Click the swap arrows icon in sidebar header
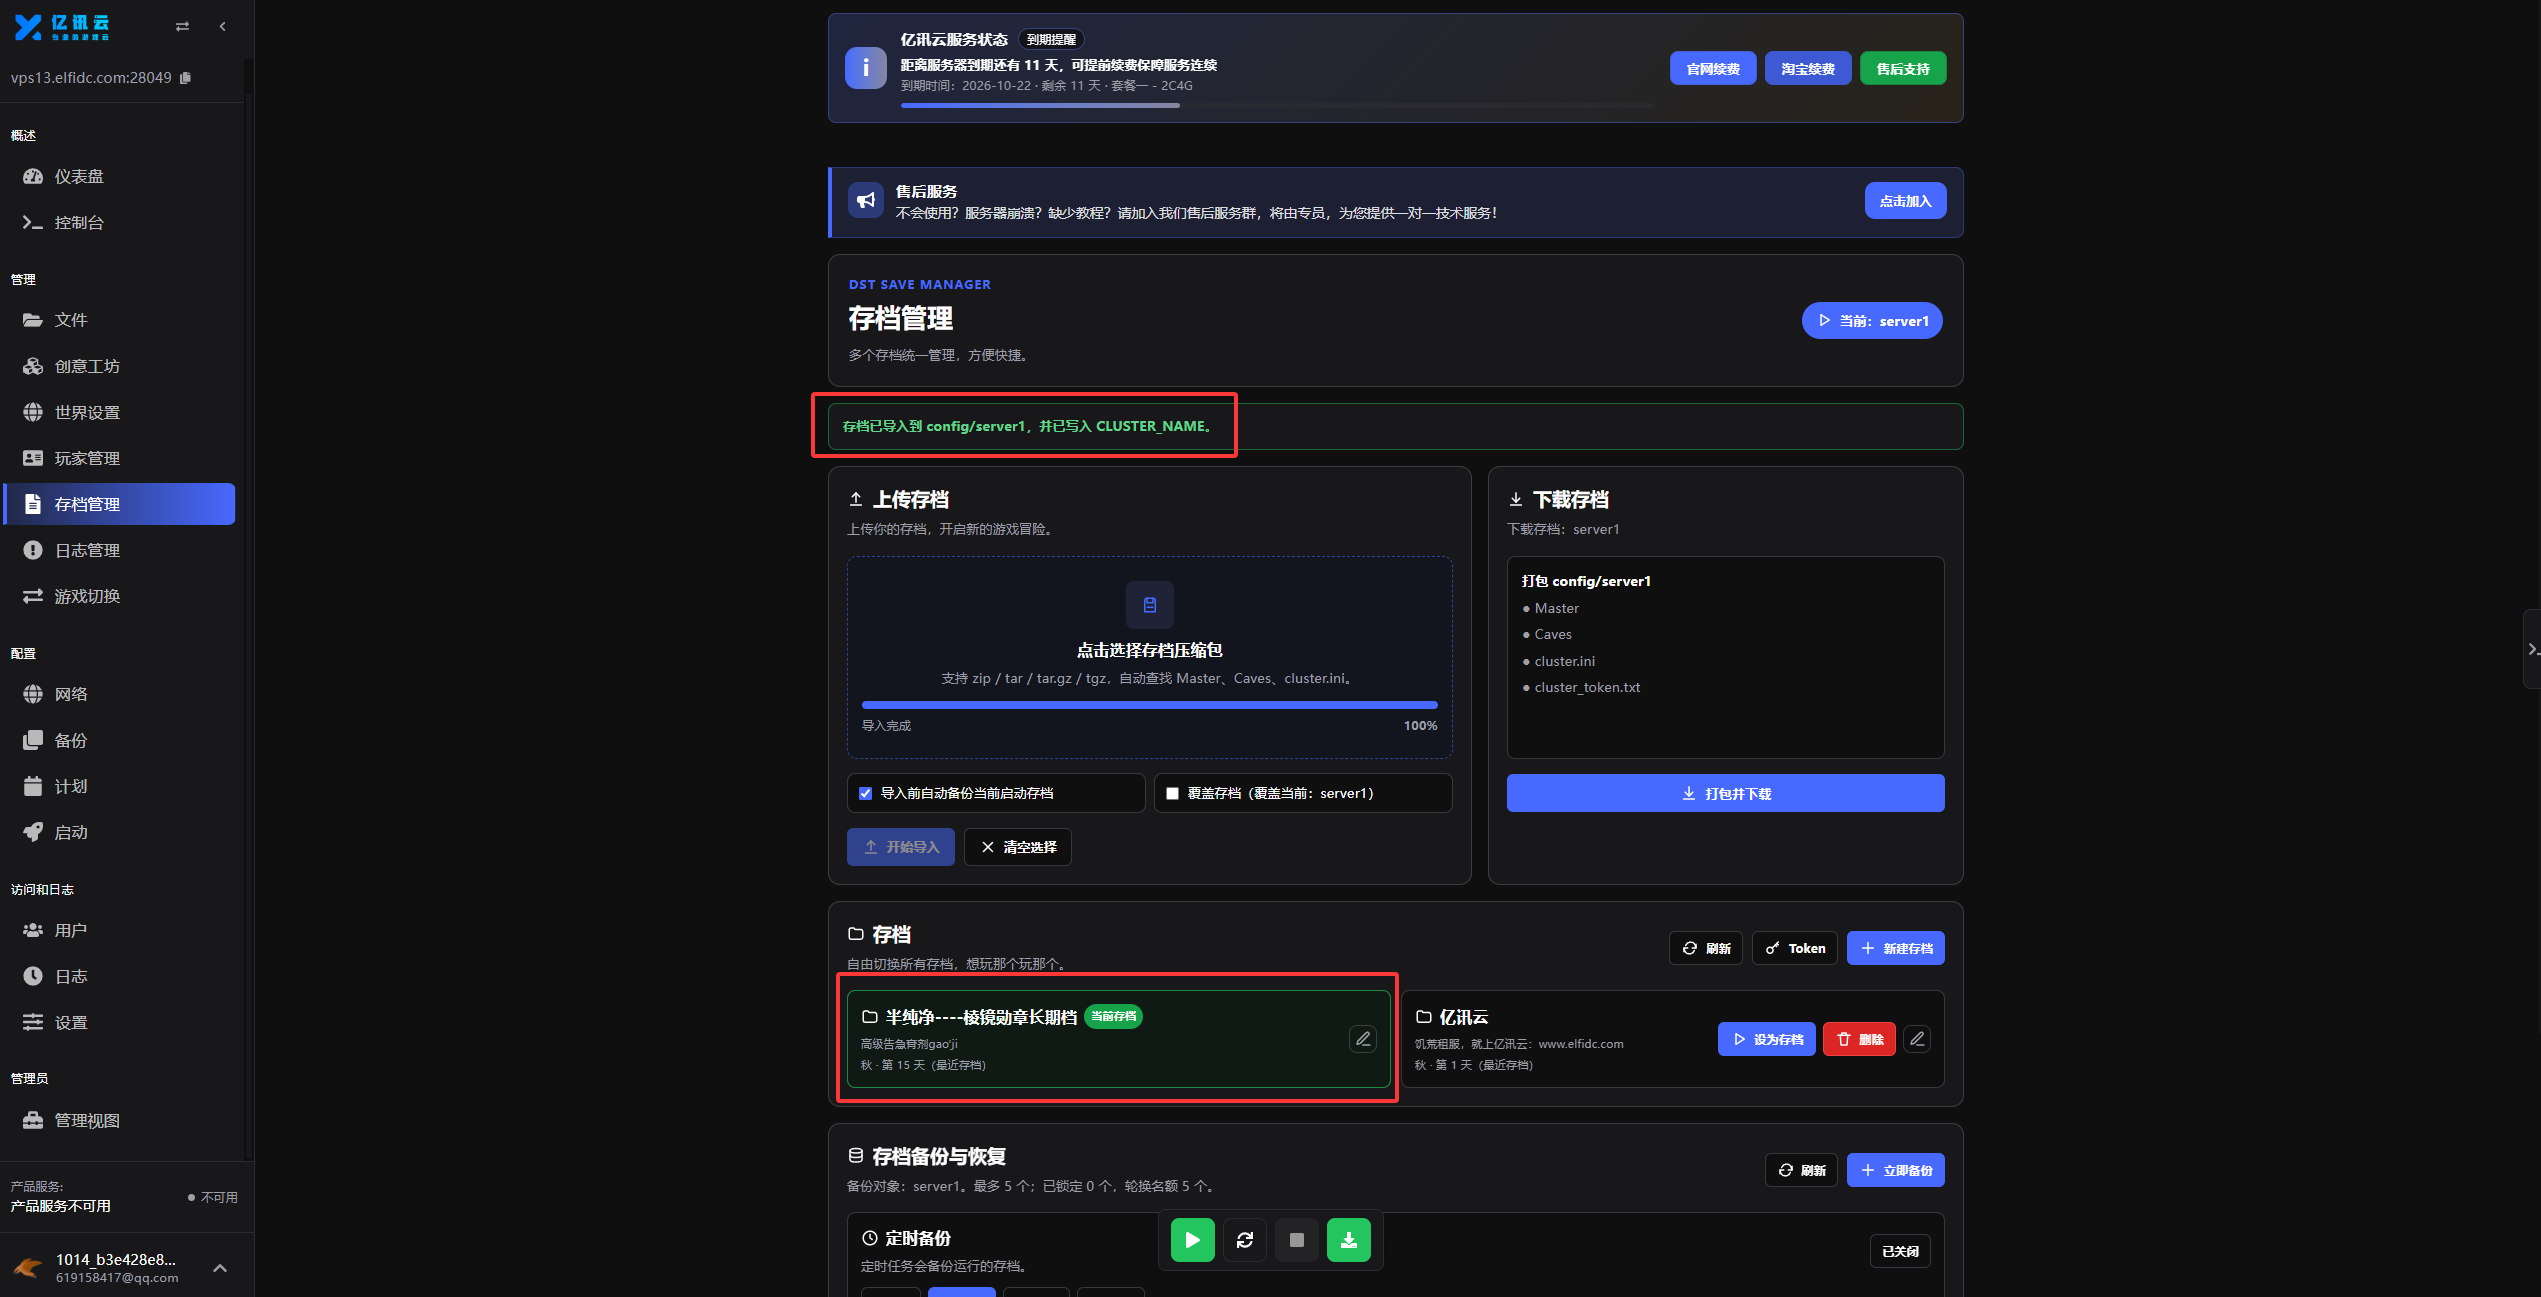Image resolution: width=2541 pixels, height=1297 pixels. [x=182, y=27]
